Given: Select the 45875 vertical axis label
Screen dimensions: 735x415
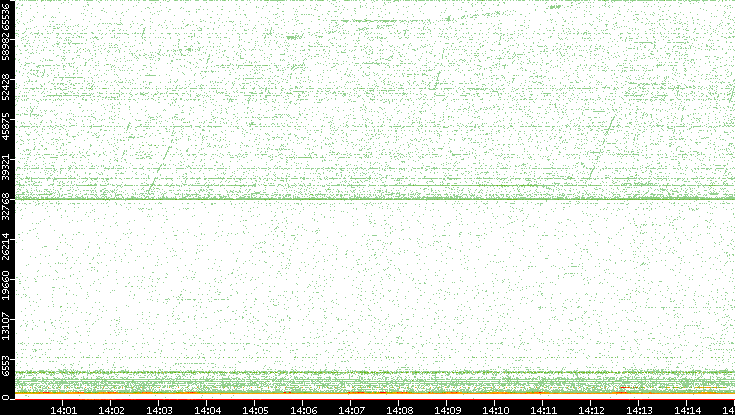Looking at the screenshot, I should (x=5, y=127).
